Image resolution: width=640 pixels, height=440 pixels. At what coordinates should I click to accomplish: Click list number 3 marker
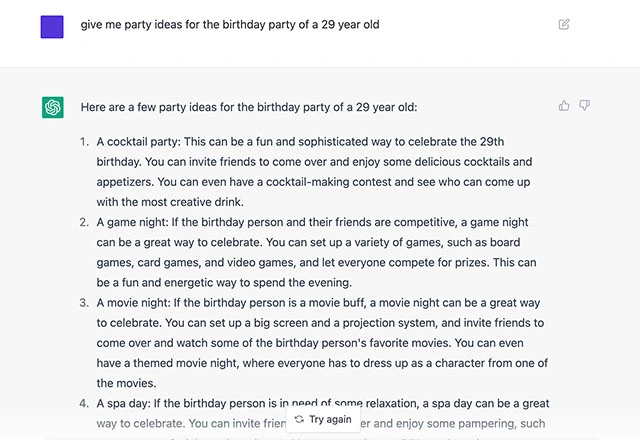[x=84, y=303]
